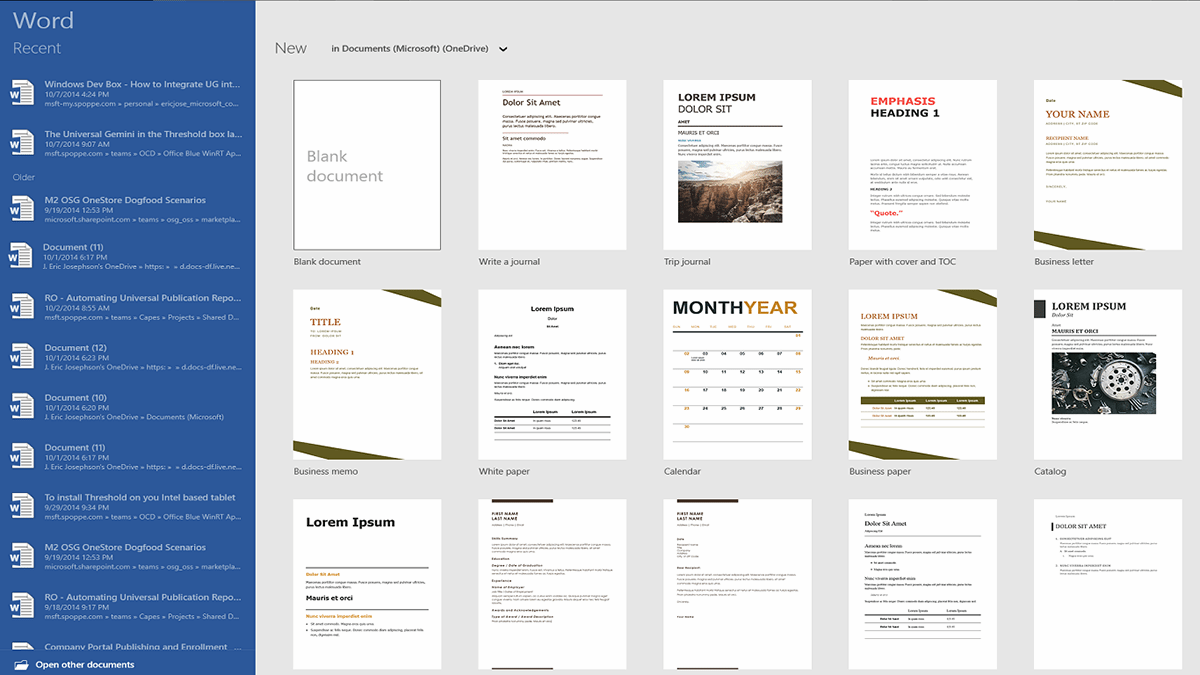
Task: Select the White paper template
Action: (552, 375)
